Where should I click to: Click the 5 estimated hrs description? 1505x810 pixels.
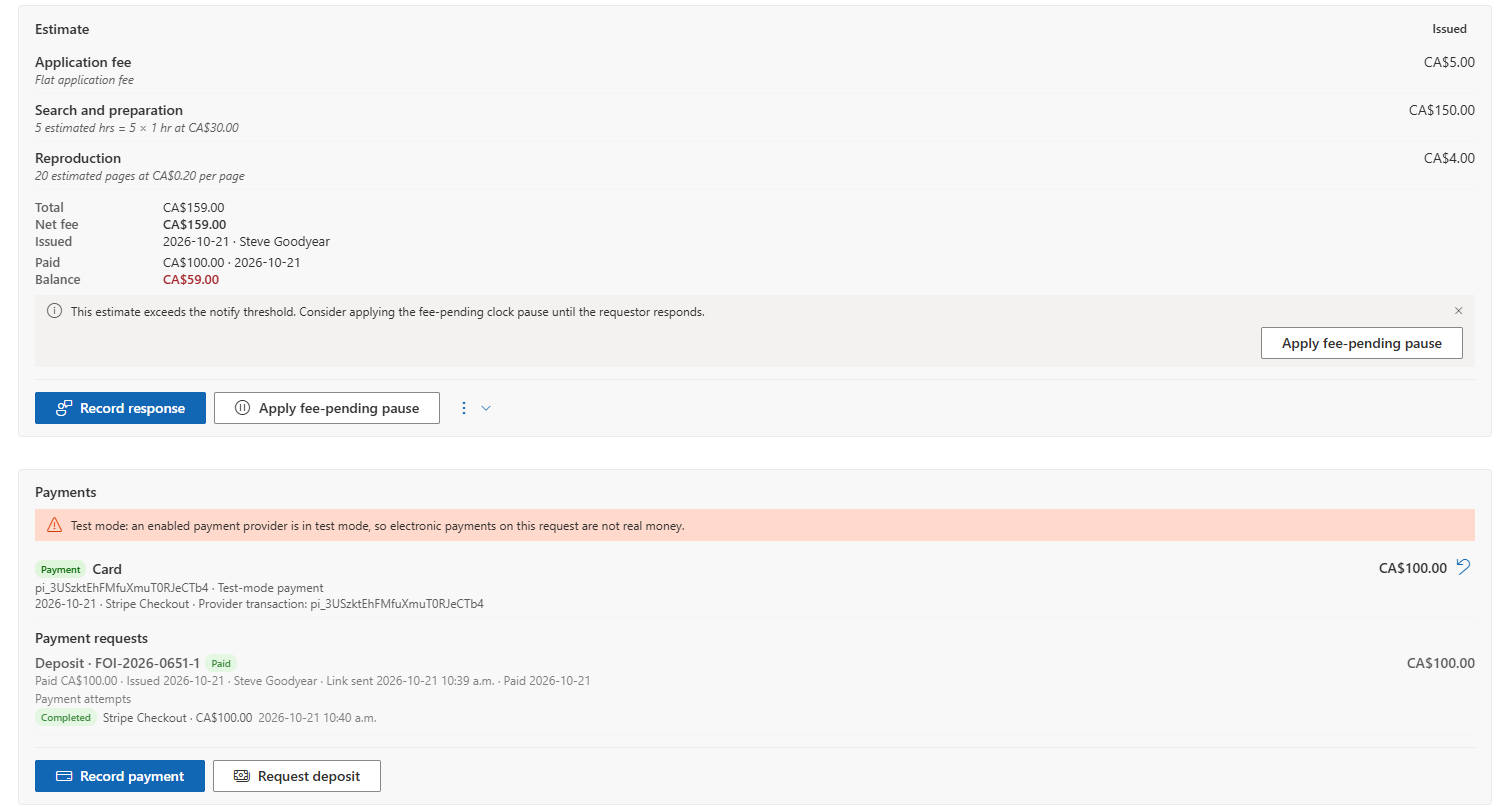pyautogui.click(x=137, y=128)
